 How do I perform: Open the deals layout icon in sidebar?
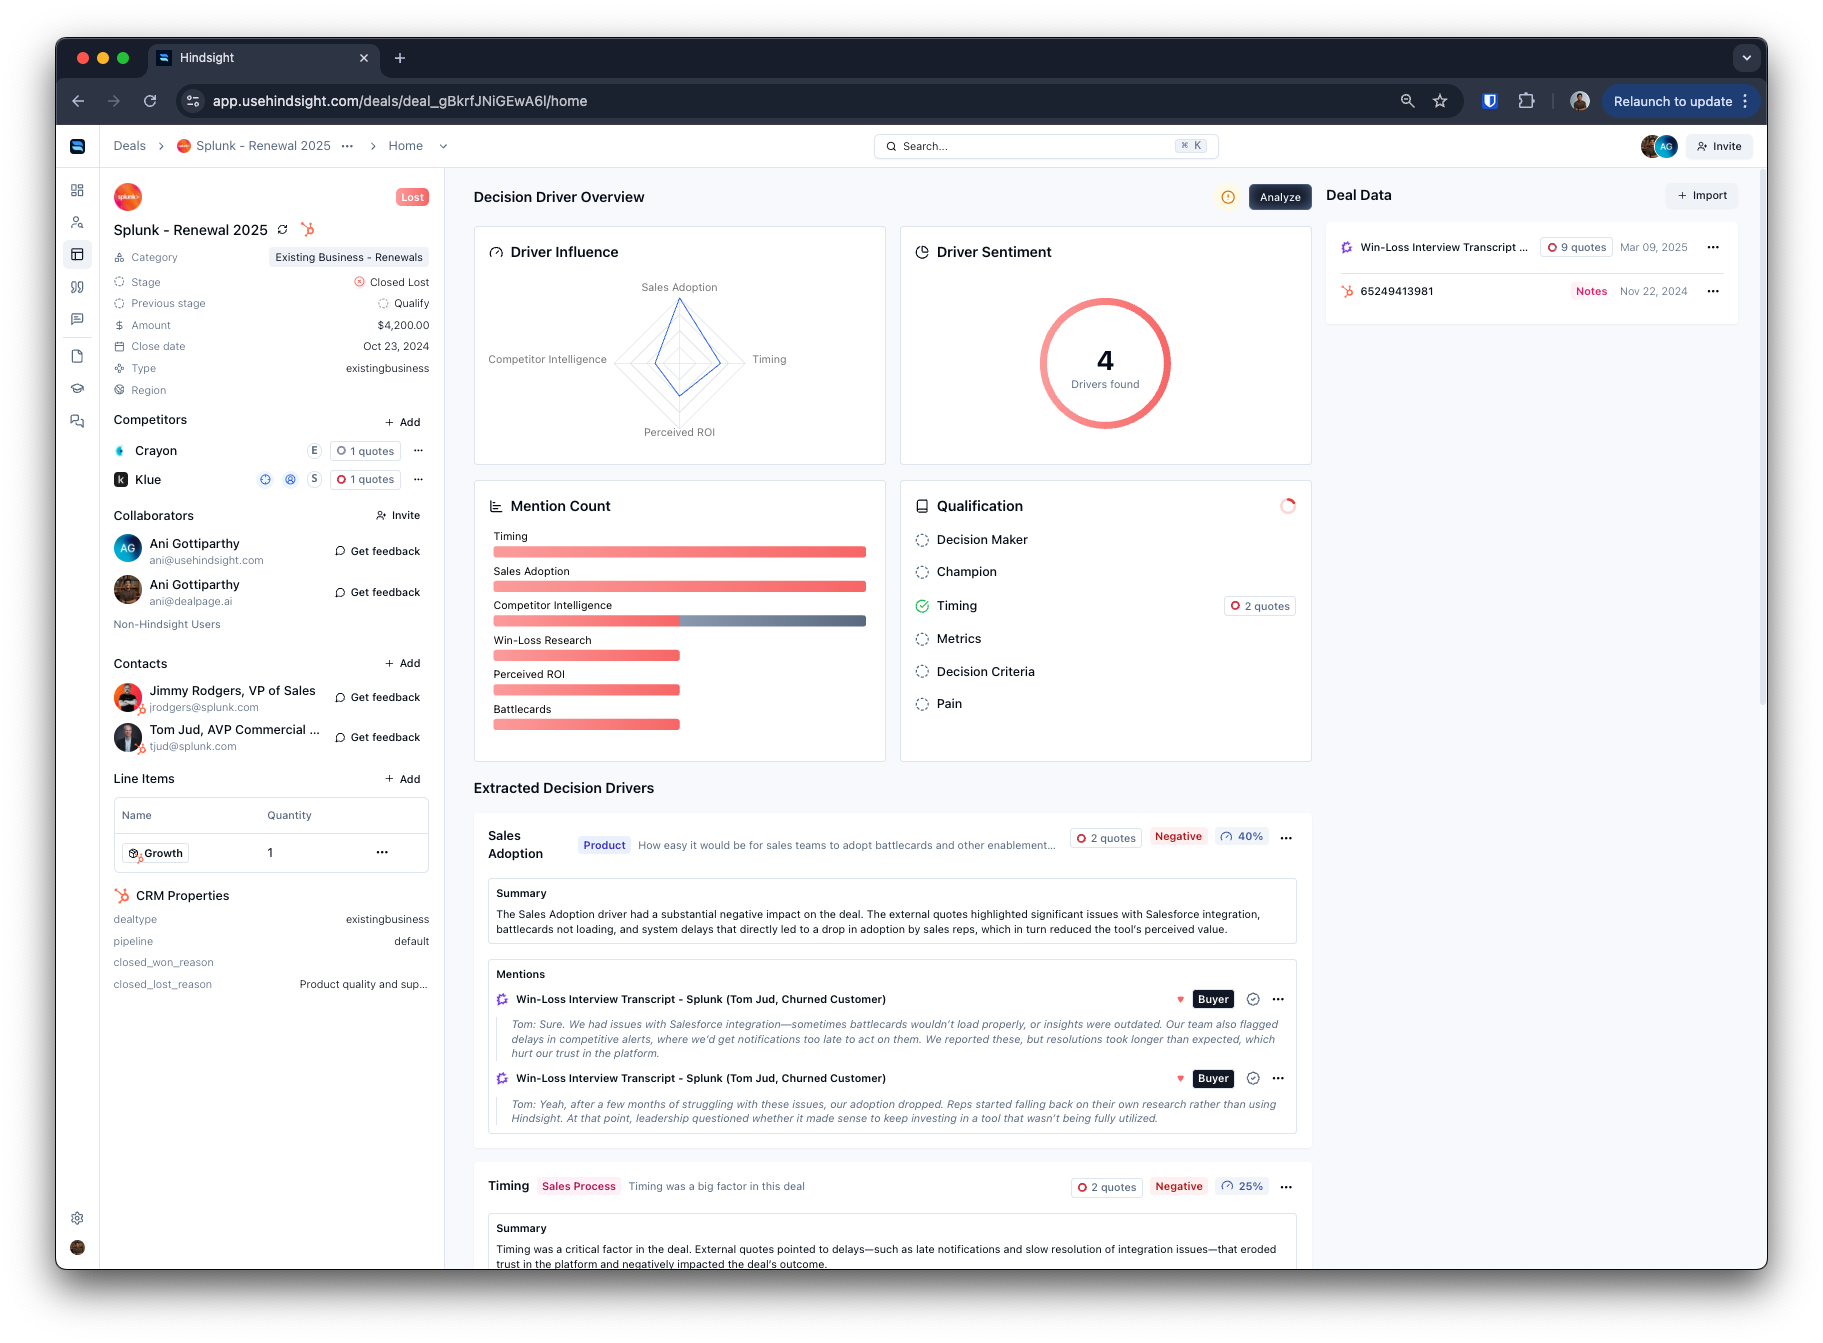77,255
